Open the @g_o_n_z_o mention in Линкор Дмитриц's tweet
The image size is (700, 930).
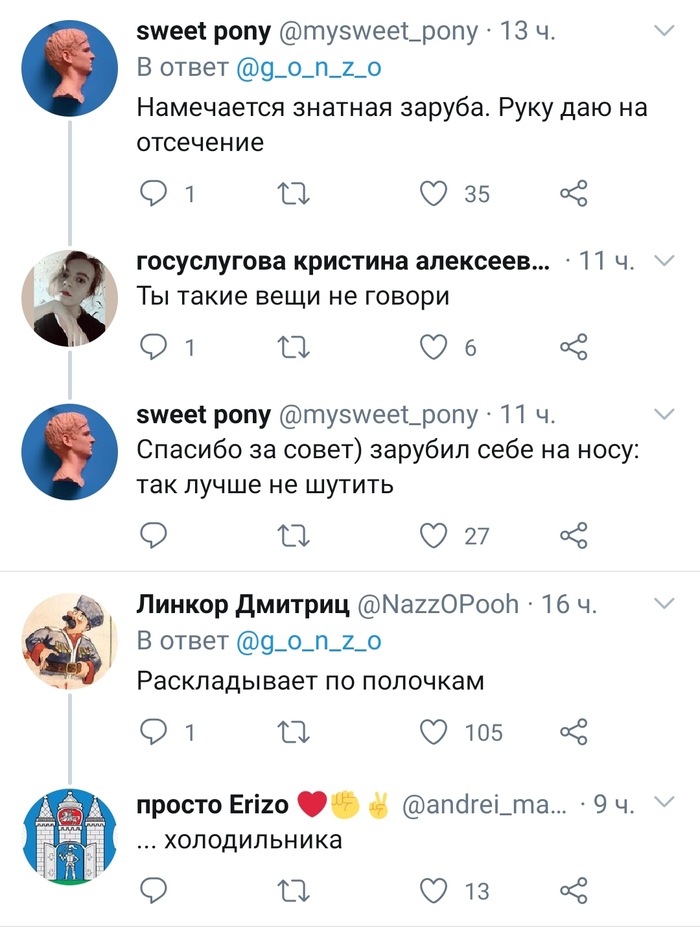pyautogui.click(x=308, y=642)
